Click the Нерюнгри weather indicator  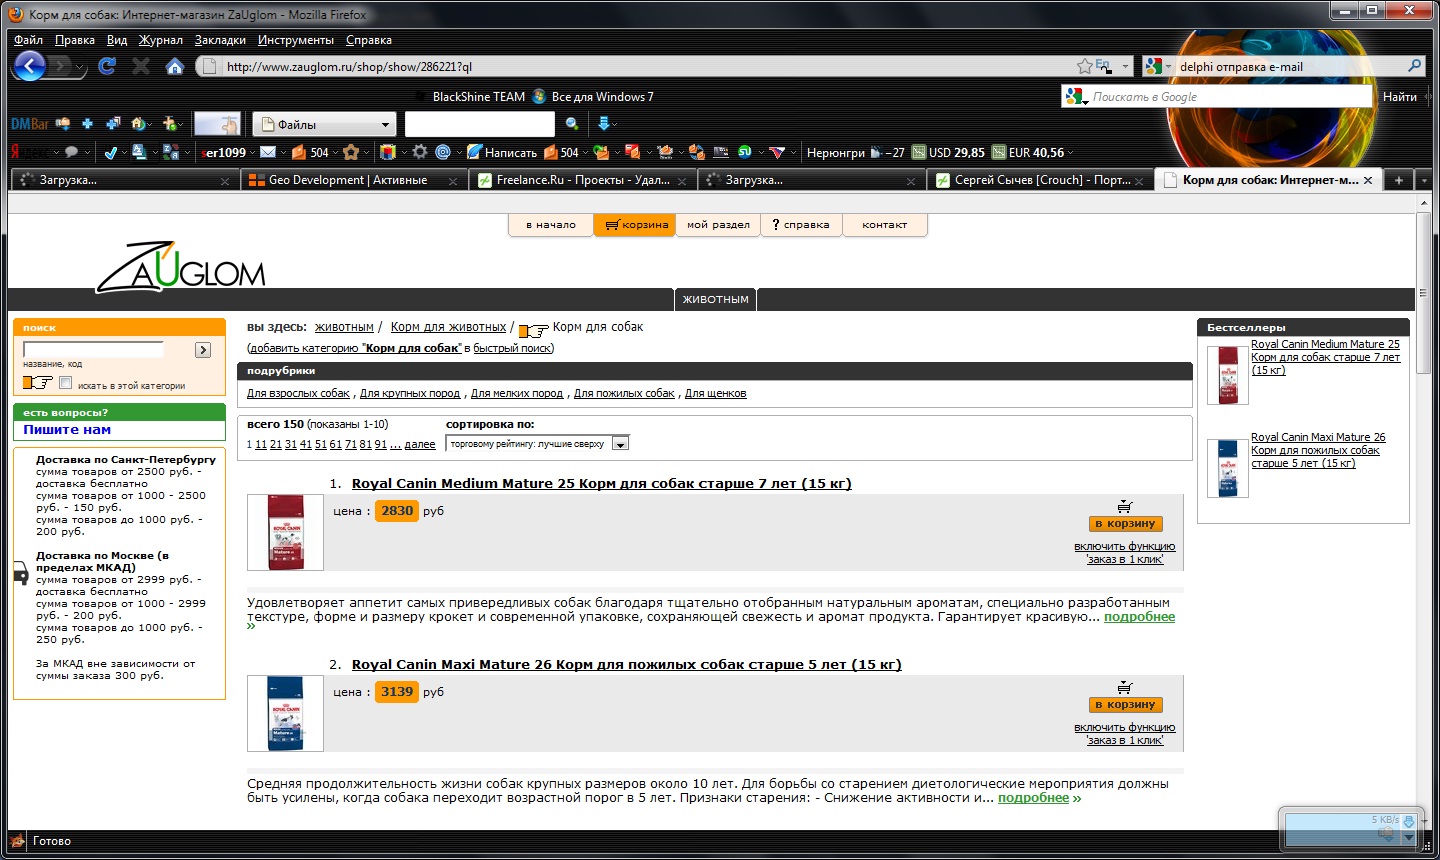pos(855,152)
